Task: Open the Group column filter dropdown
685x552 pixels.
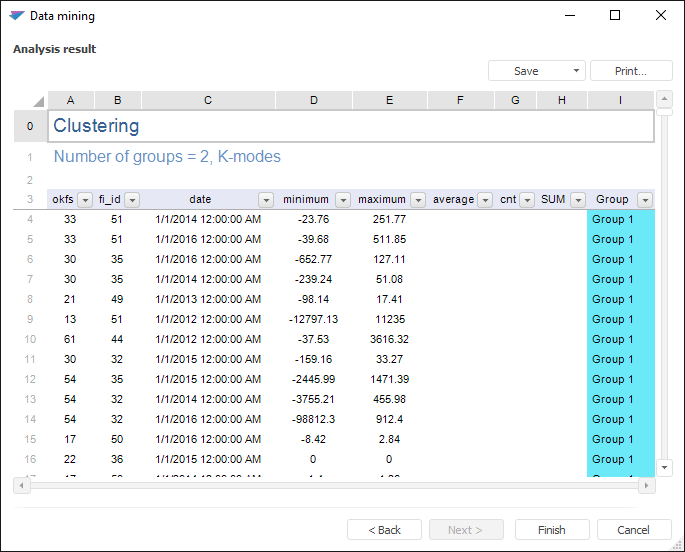Action: click(x=645, y=200)
